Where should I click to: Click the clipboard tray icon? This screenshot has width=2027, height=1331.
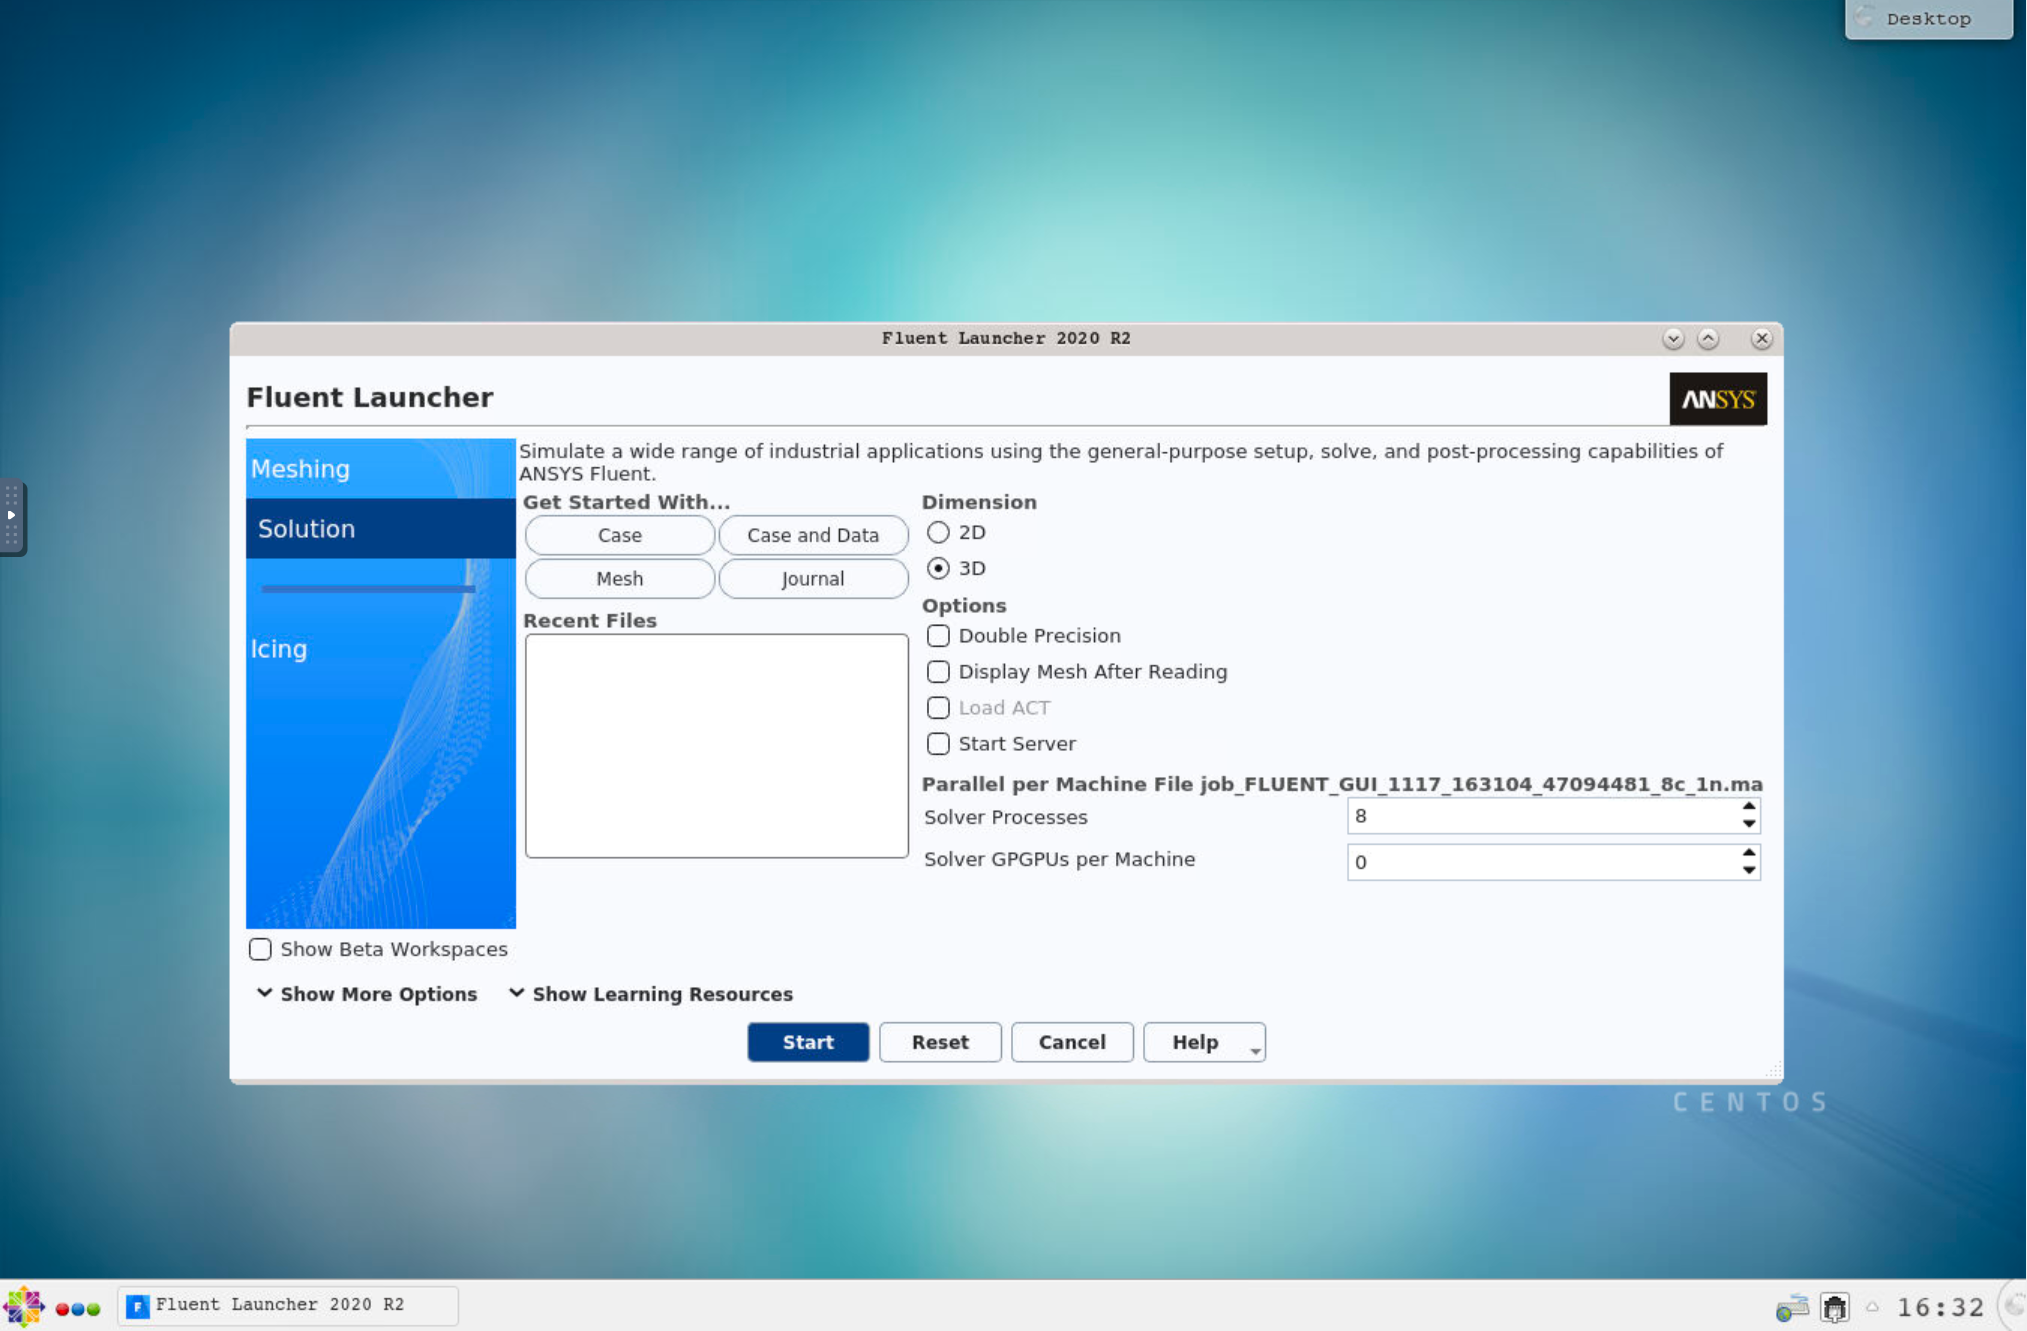click(x=1834, y=1307)
